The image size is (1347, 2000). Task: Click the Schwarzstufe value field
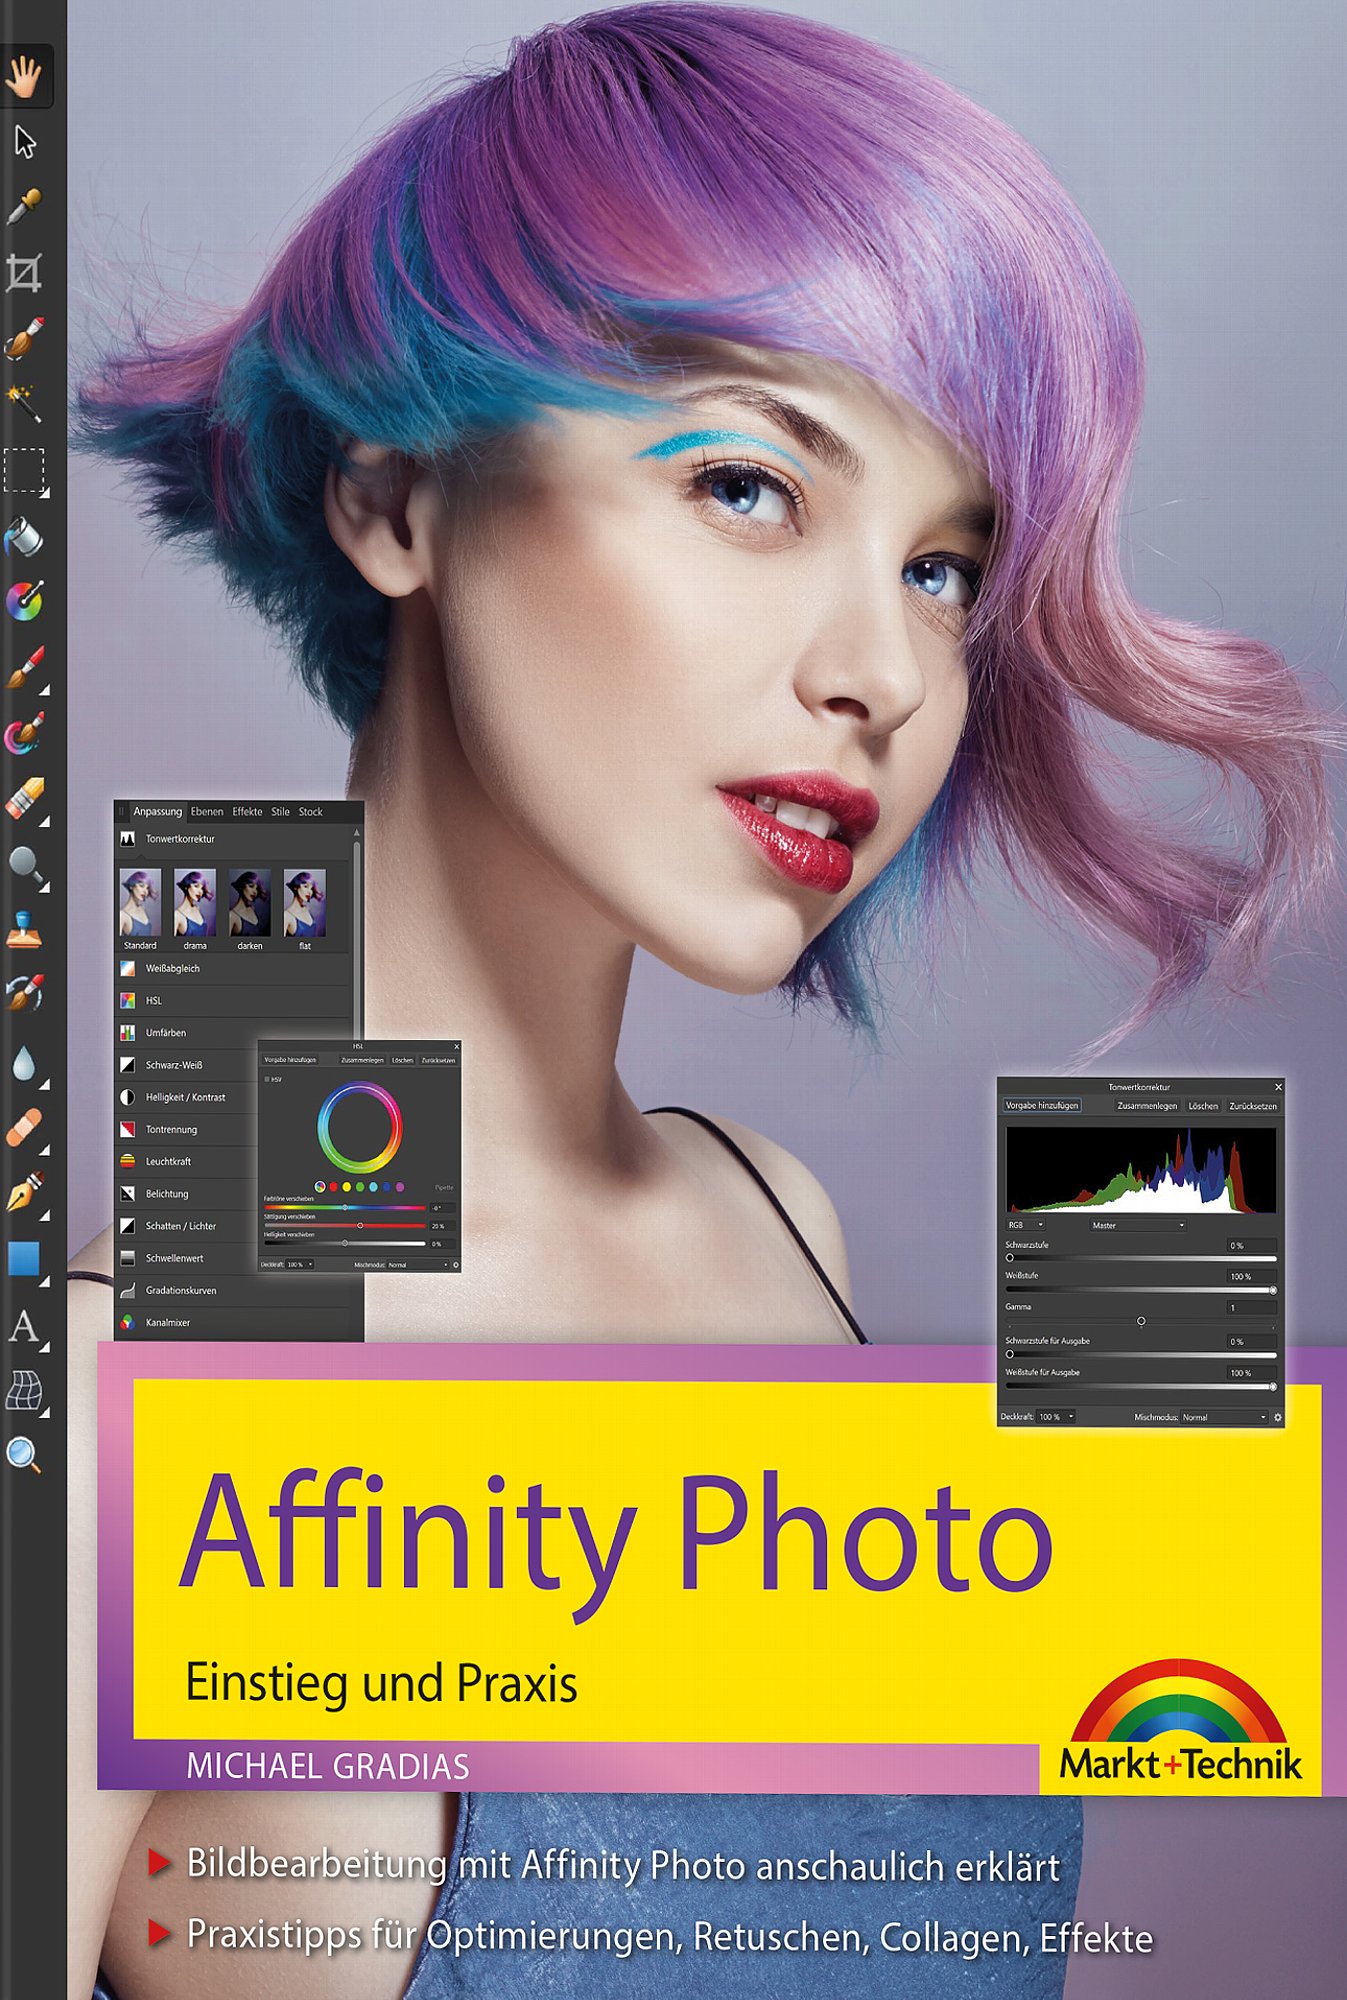(x=1252, y=1245)
